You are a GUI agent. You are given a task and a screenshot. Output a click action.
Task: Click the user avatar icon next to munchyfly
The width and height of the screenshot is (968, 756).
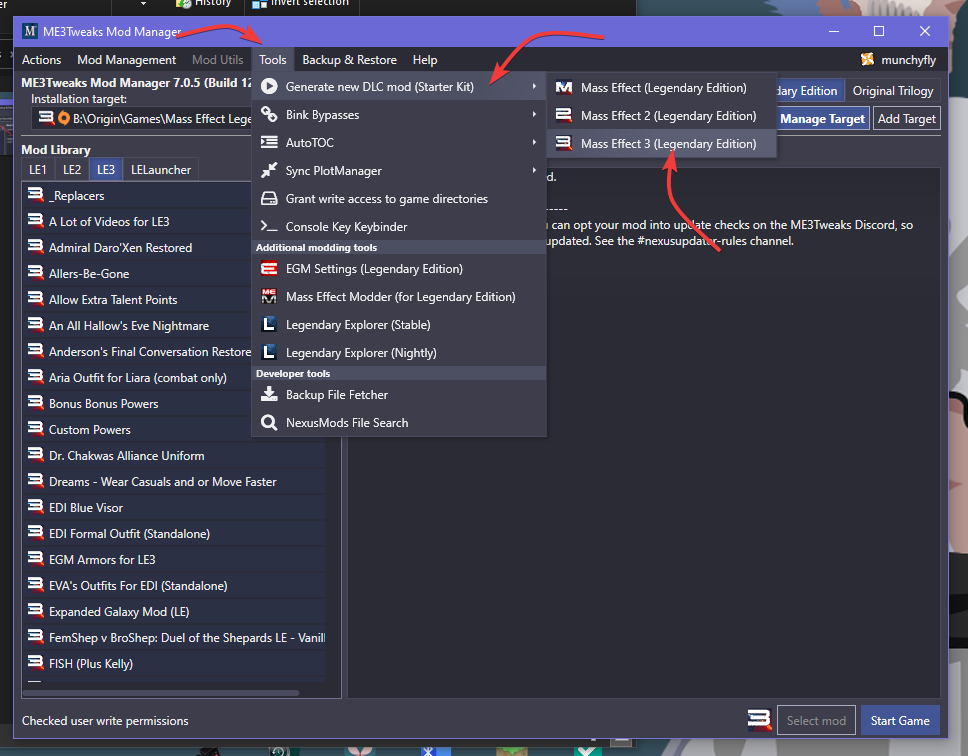[x=867, y=59]
